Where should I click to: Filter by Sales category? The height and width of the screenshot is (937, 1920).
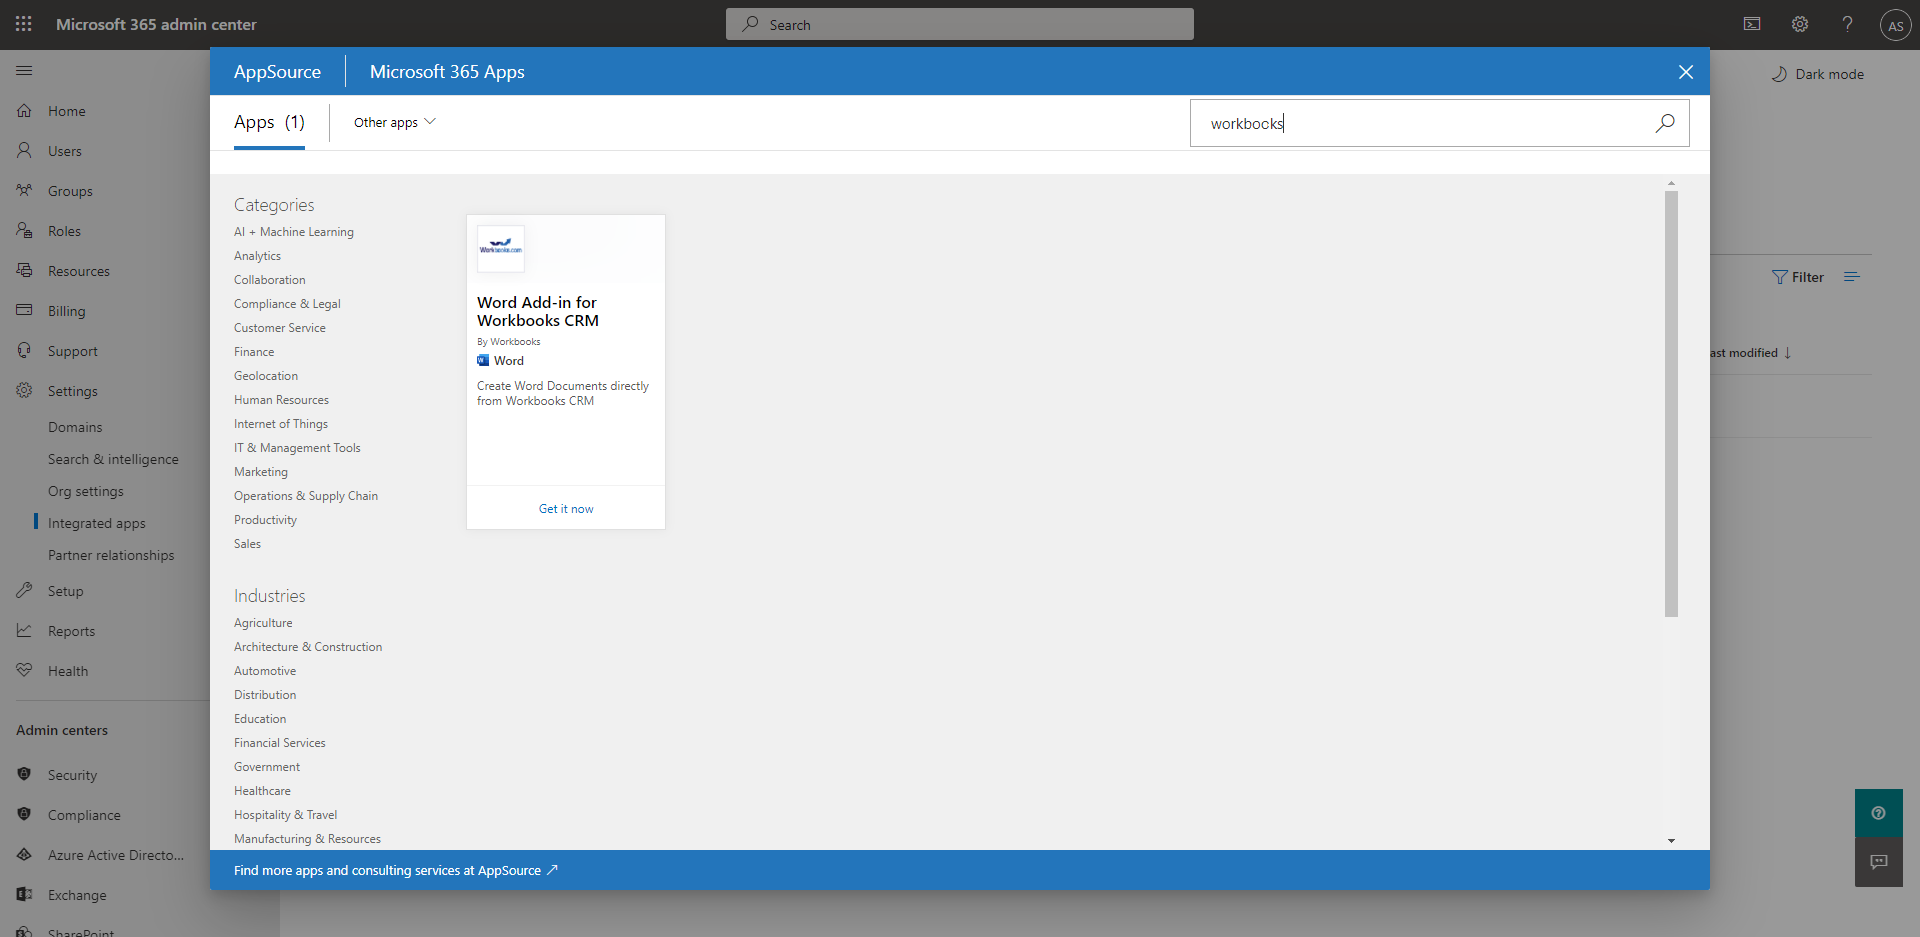pos(247,544)
